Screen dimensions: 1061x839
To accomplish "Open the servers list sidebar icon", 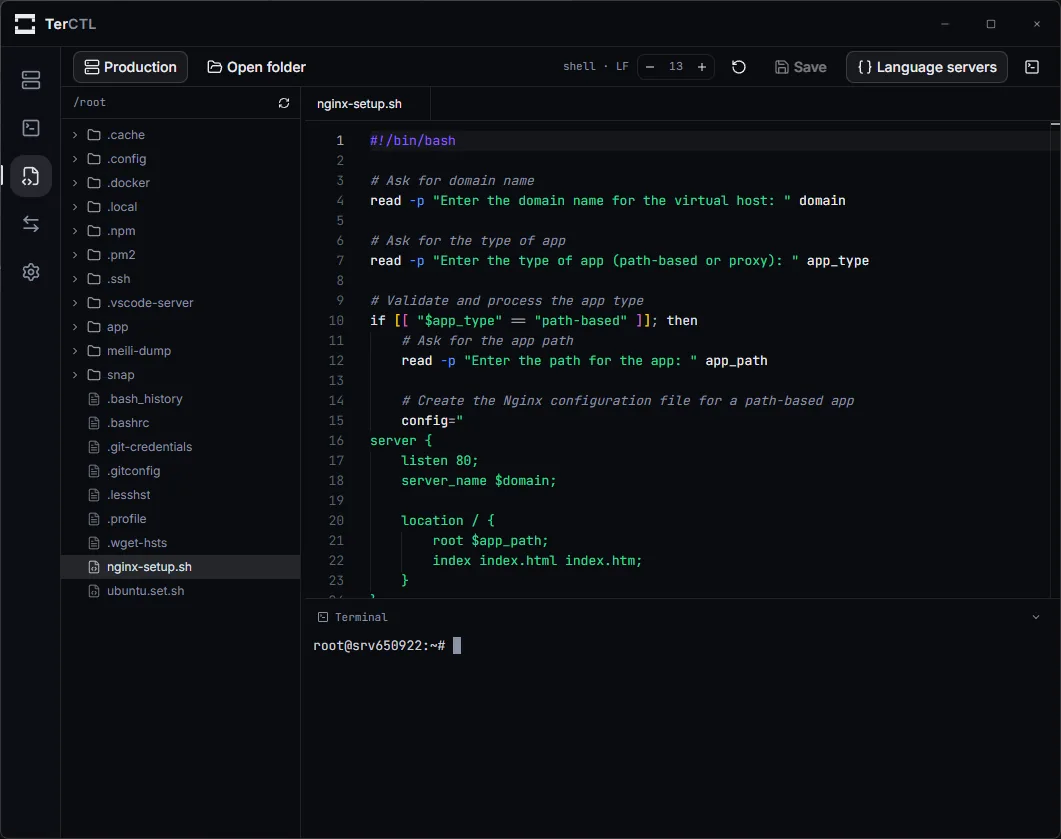I will [30, 80].
